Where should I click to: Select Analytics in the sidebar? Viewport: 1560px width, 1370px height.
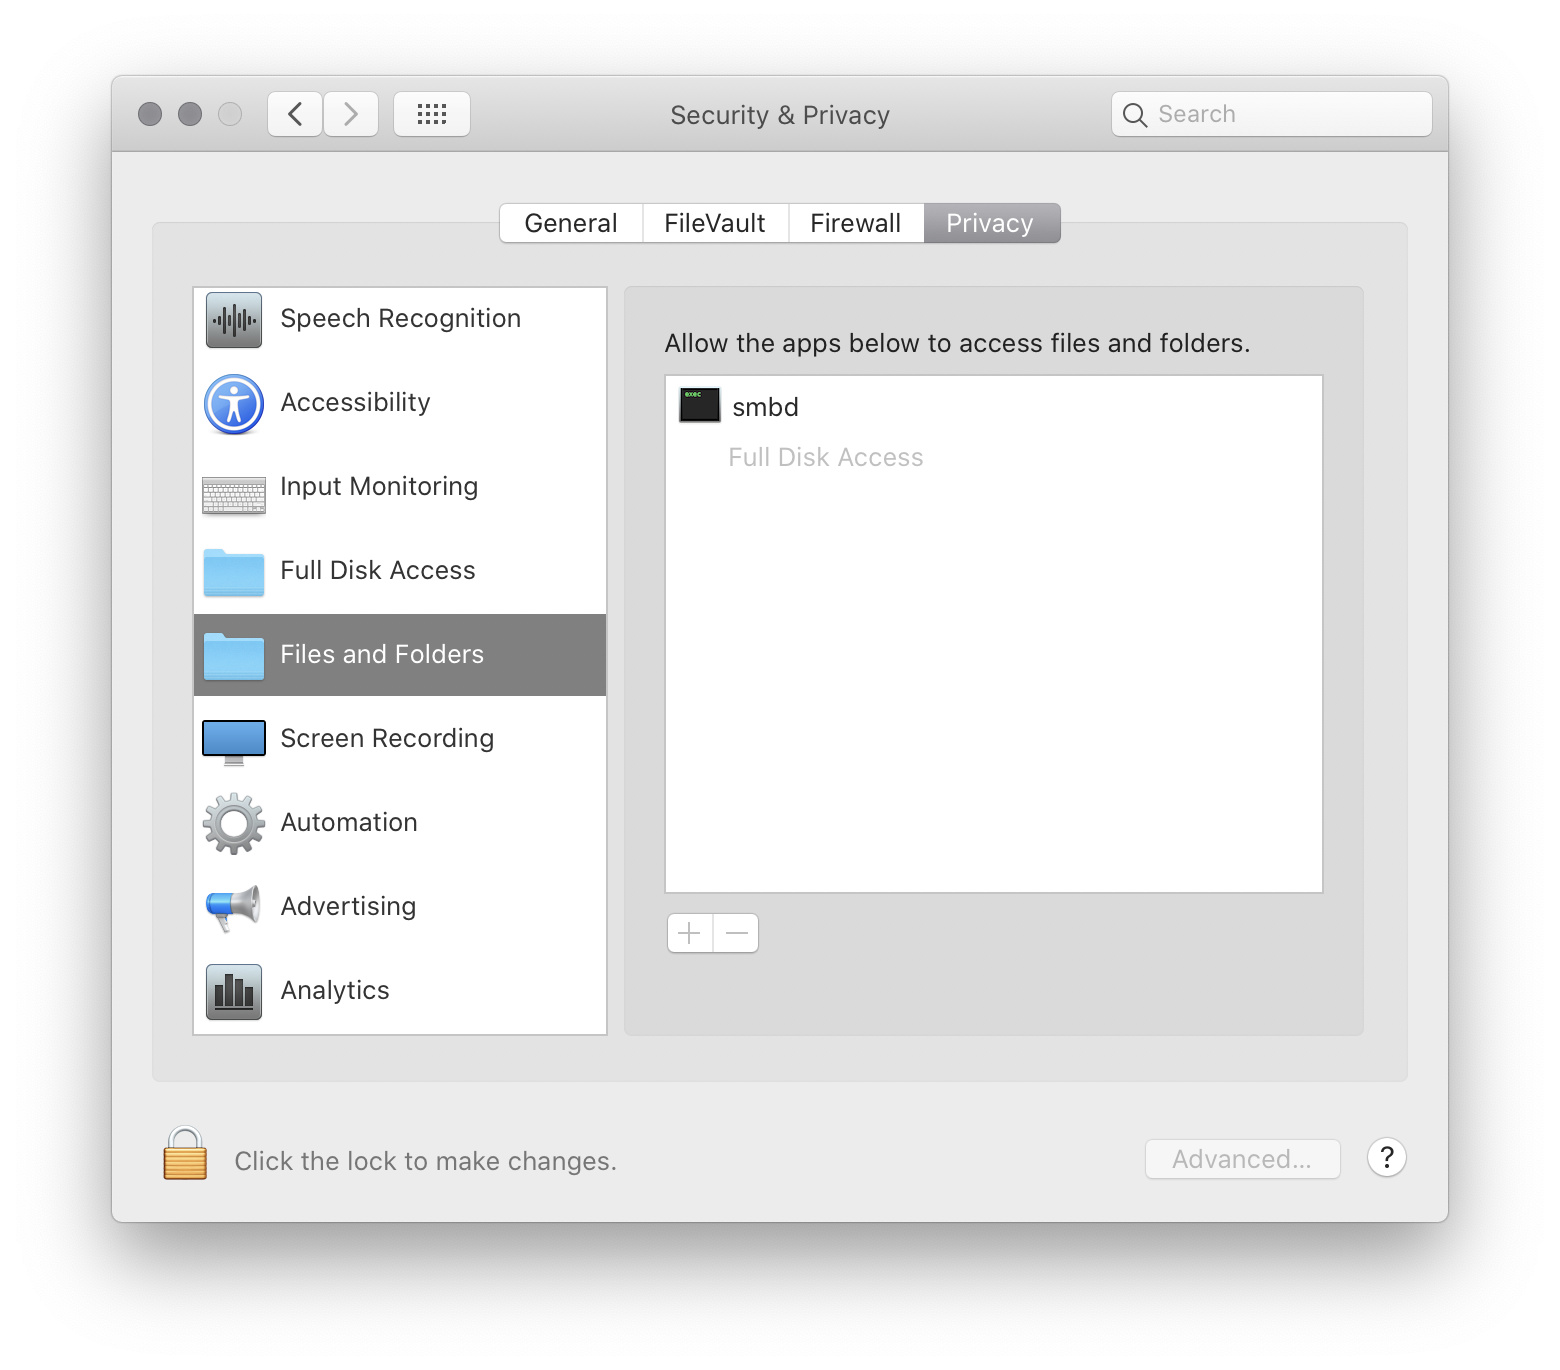click(x=400, y=992)
